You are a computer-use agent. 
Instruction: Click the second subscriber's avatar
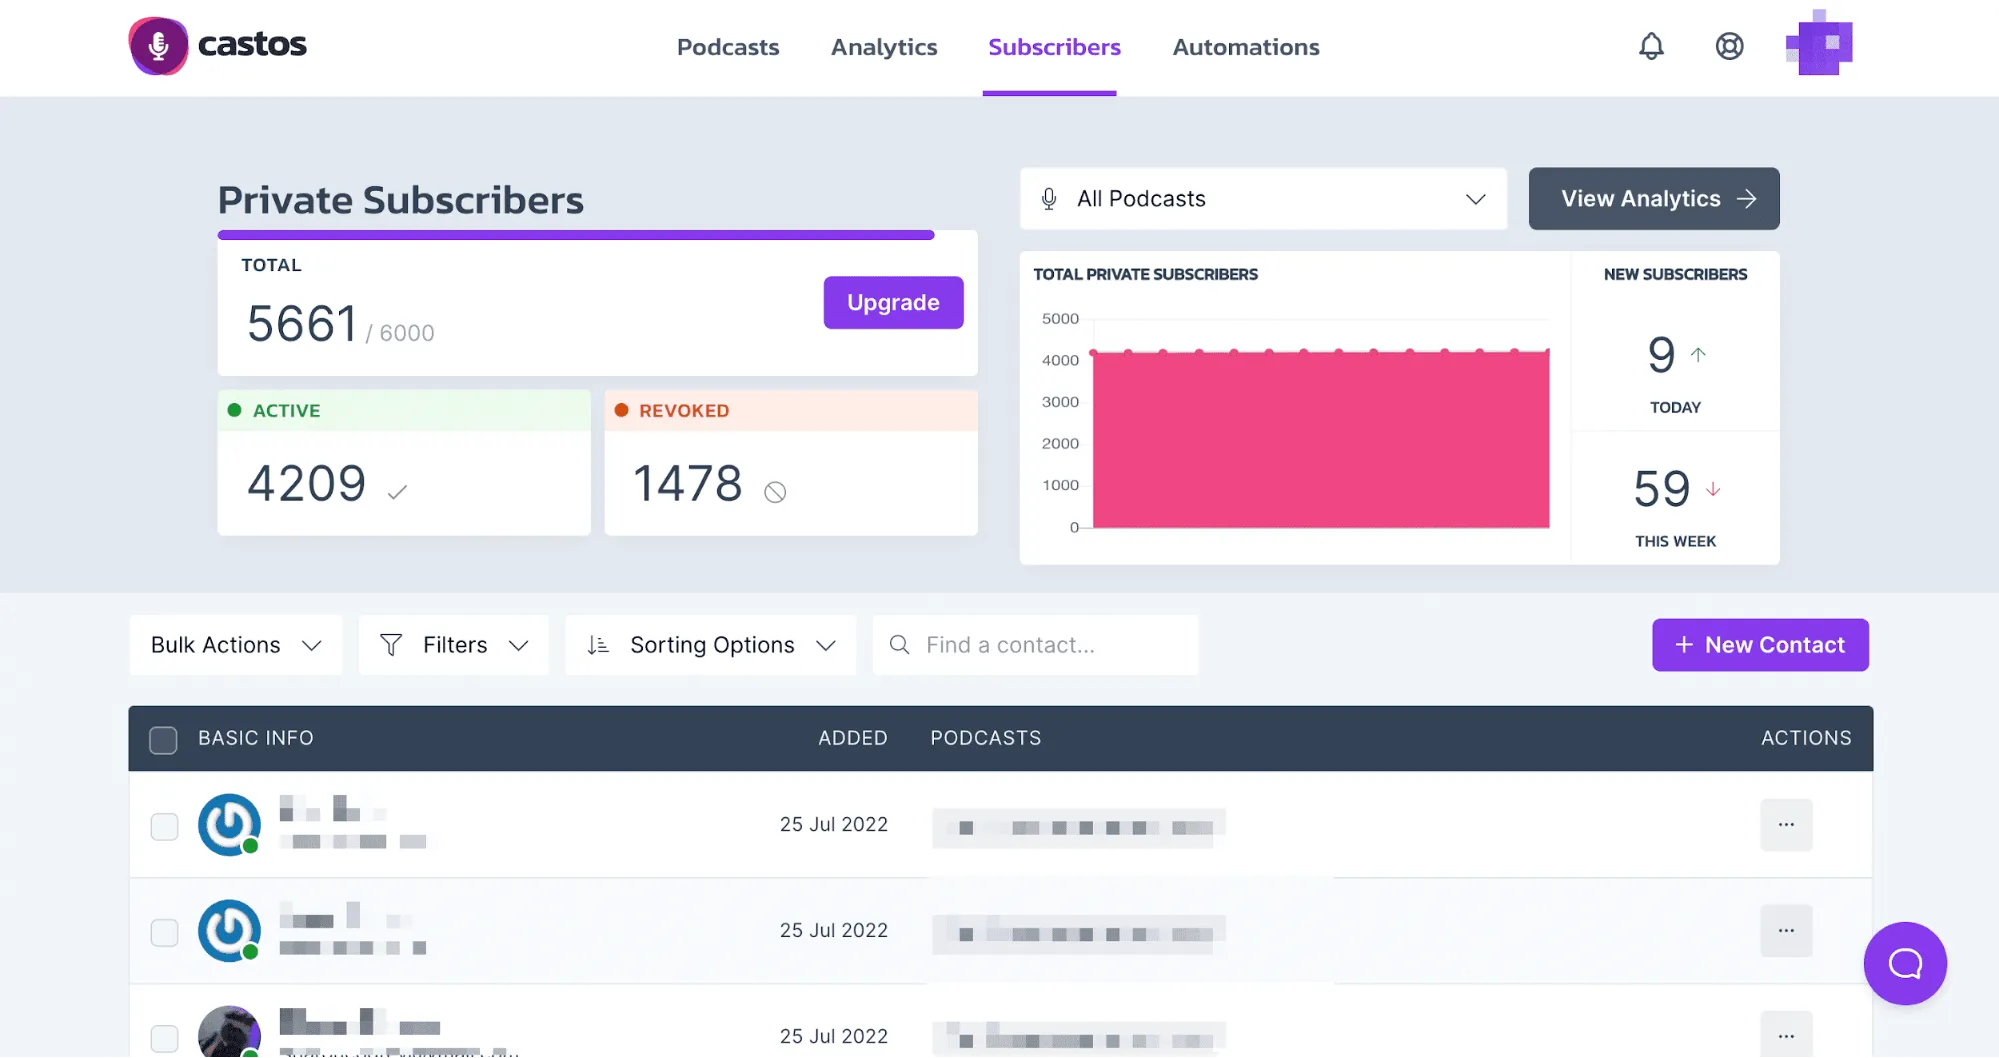(229, 931)
